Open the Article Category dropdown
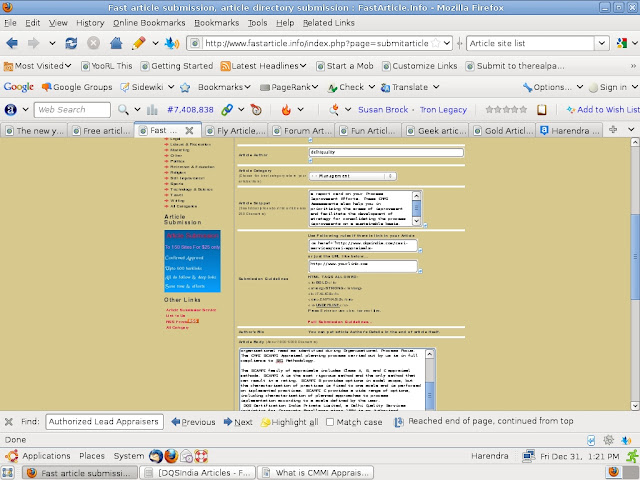Viewport: 640px width, 480px height. click(x=298, y=174)
